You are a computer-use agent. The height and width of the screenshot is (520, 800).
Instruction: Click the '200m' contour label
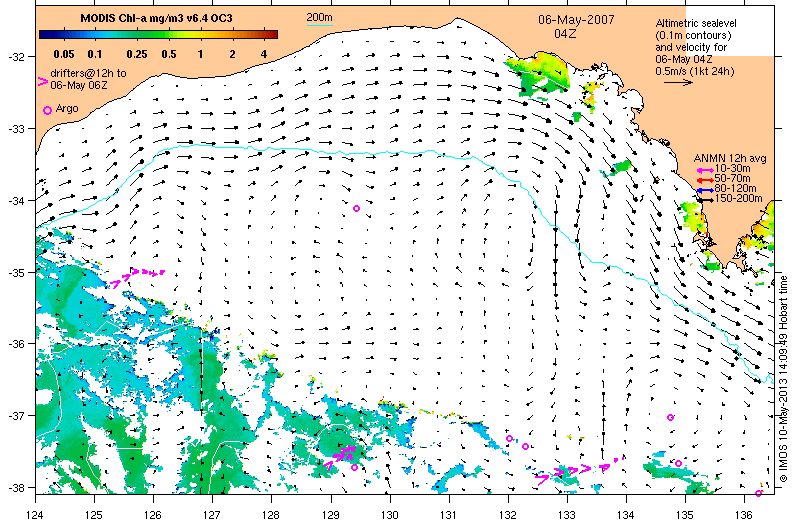[319, 18]
